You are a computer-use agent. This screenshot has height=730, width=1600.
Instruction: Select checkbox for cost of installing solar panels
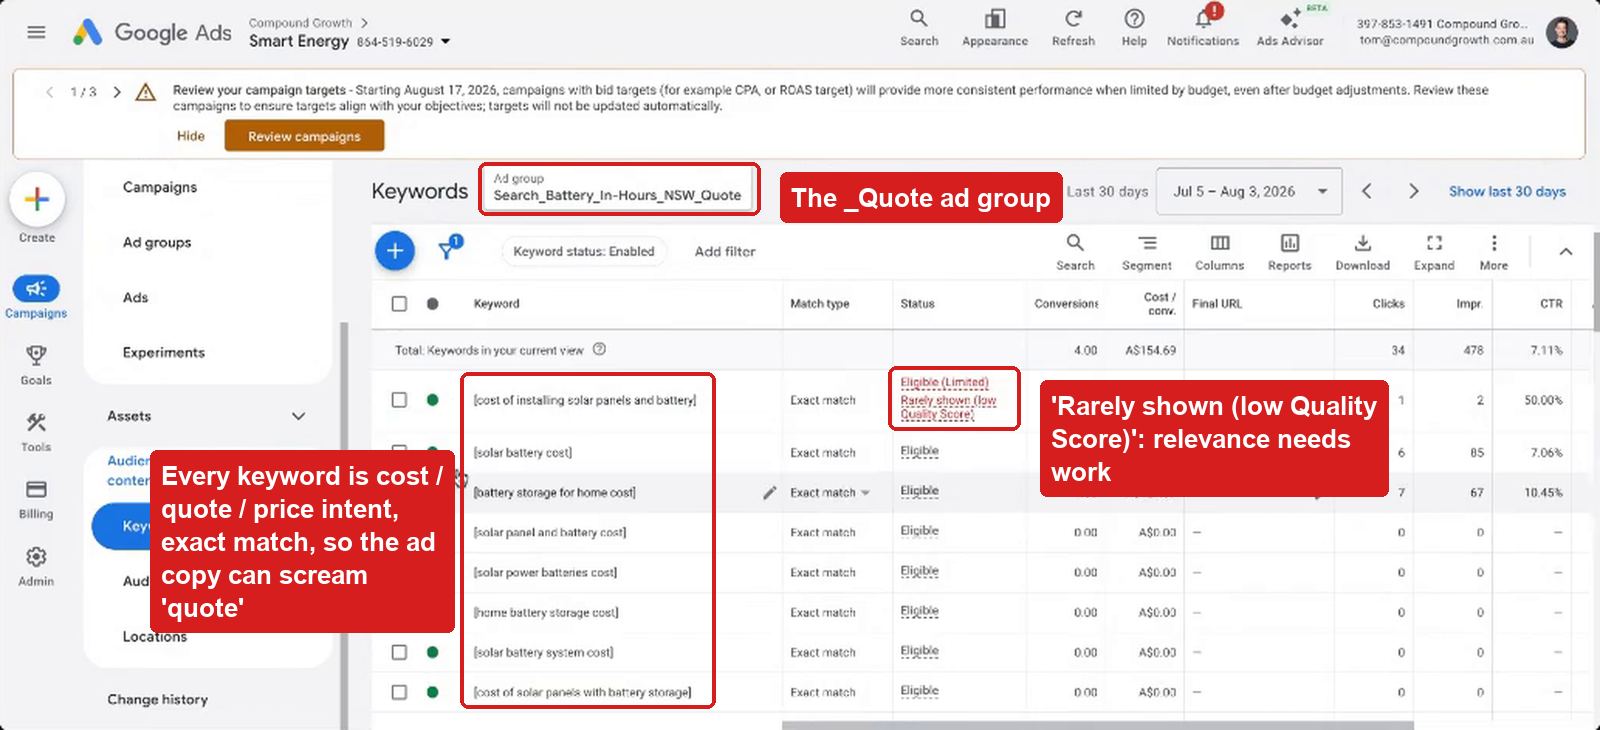coord(399,399)
